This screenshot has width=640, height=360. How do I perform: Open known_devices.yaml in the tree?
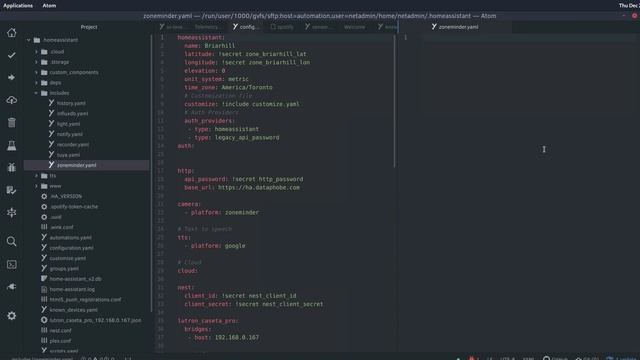click(73, 310)
